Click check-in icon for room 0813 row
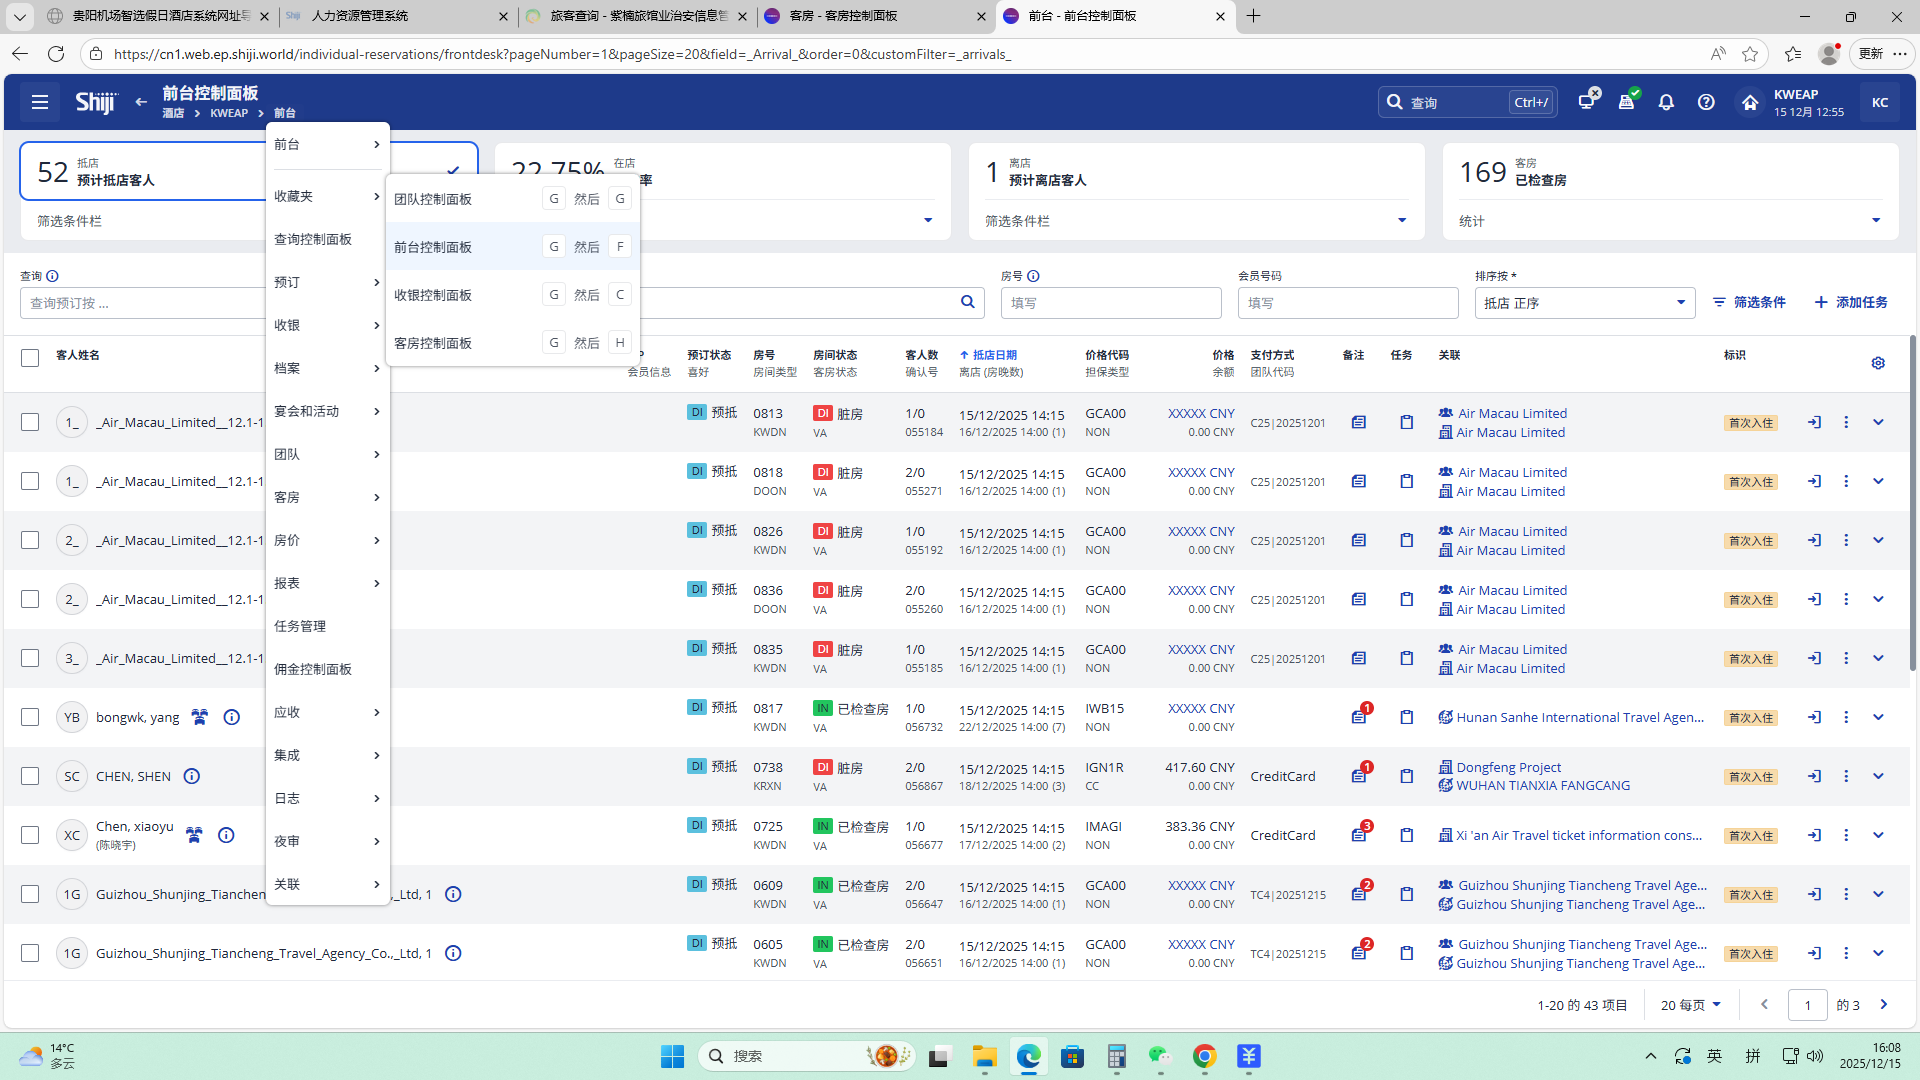 pos(1814,422)
